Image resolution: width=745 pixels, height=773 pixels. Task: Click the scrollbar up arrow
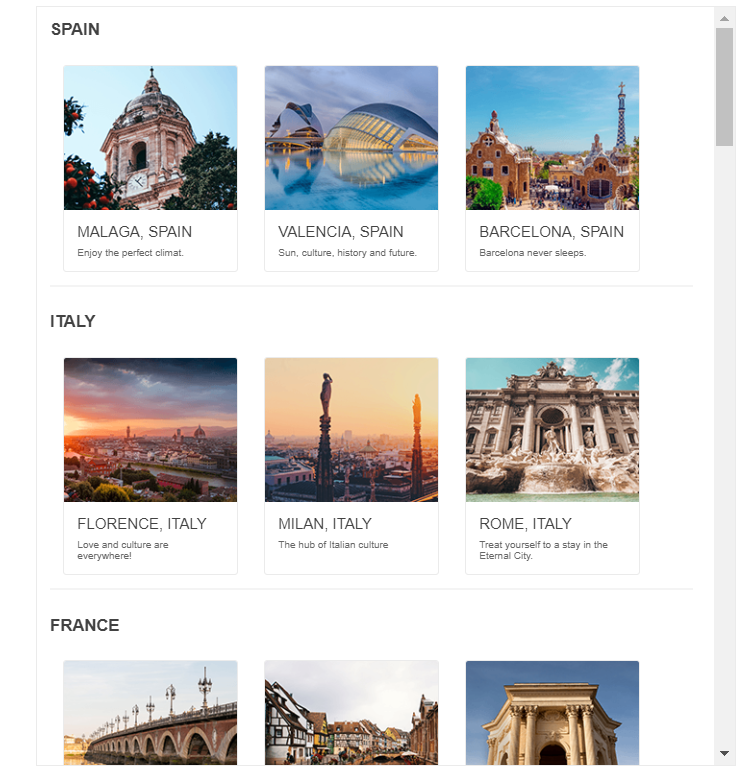coord(725,19)
